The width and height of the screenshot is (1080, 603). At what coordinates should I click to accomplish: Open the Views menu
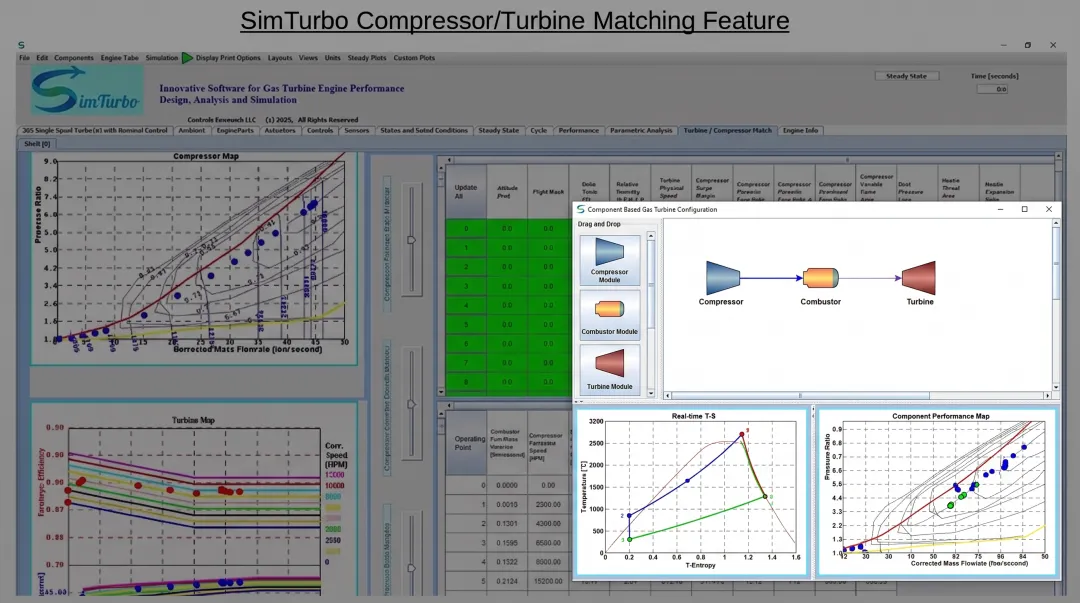(x=309, y=58)
